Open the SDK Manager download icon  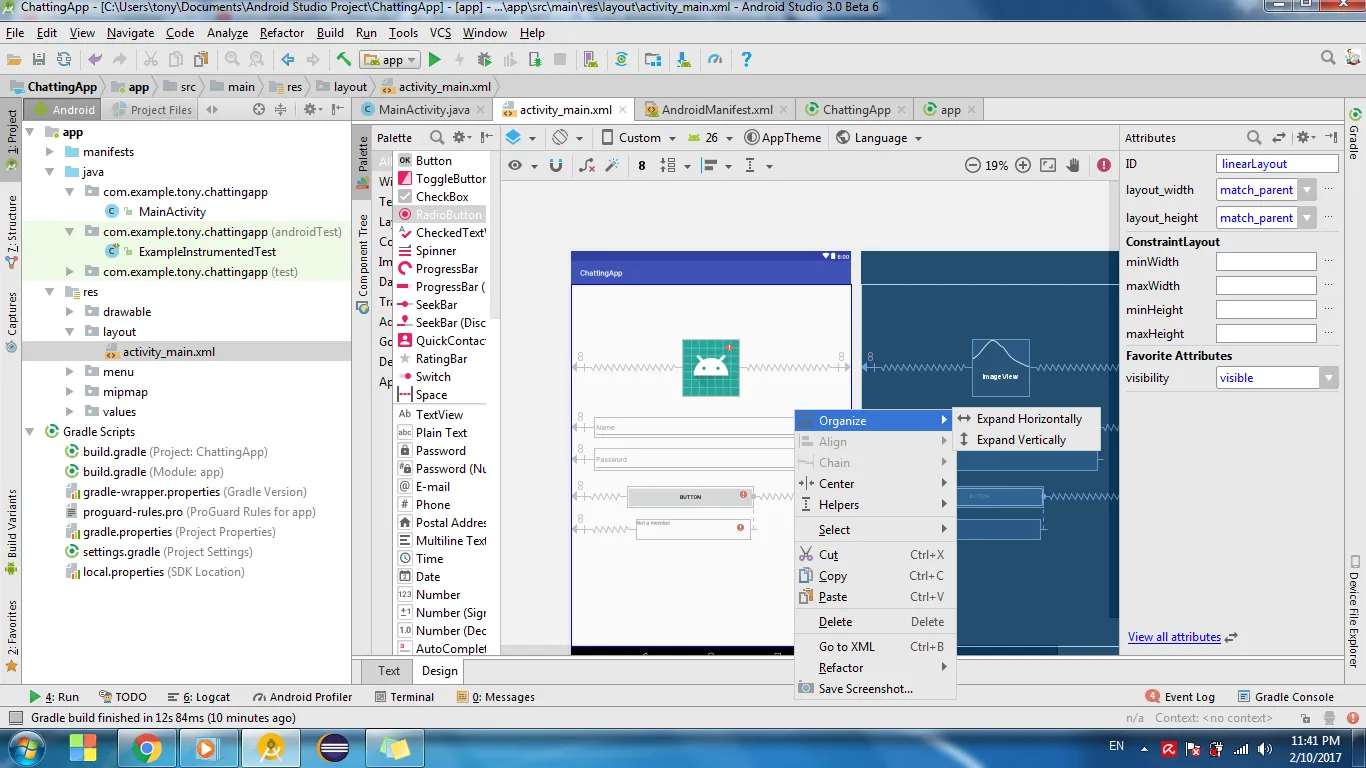pos(683,60)
